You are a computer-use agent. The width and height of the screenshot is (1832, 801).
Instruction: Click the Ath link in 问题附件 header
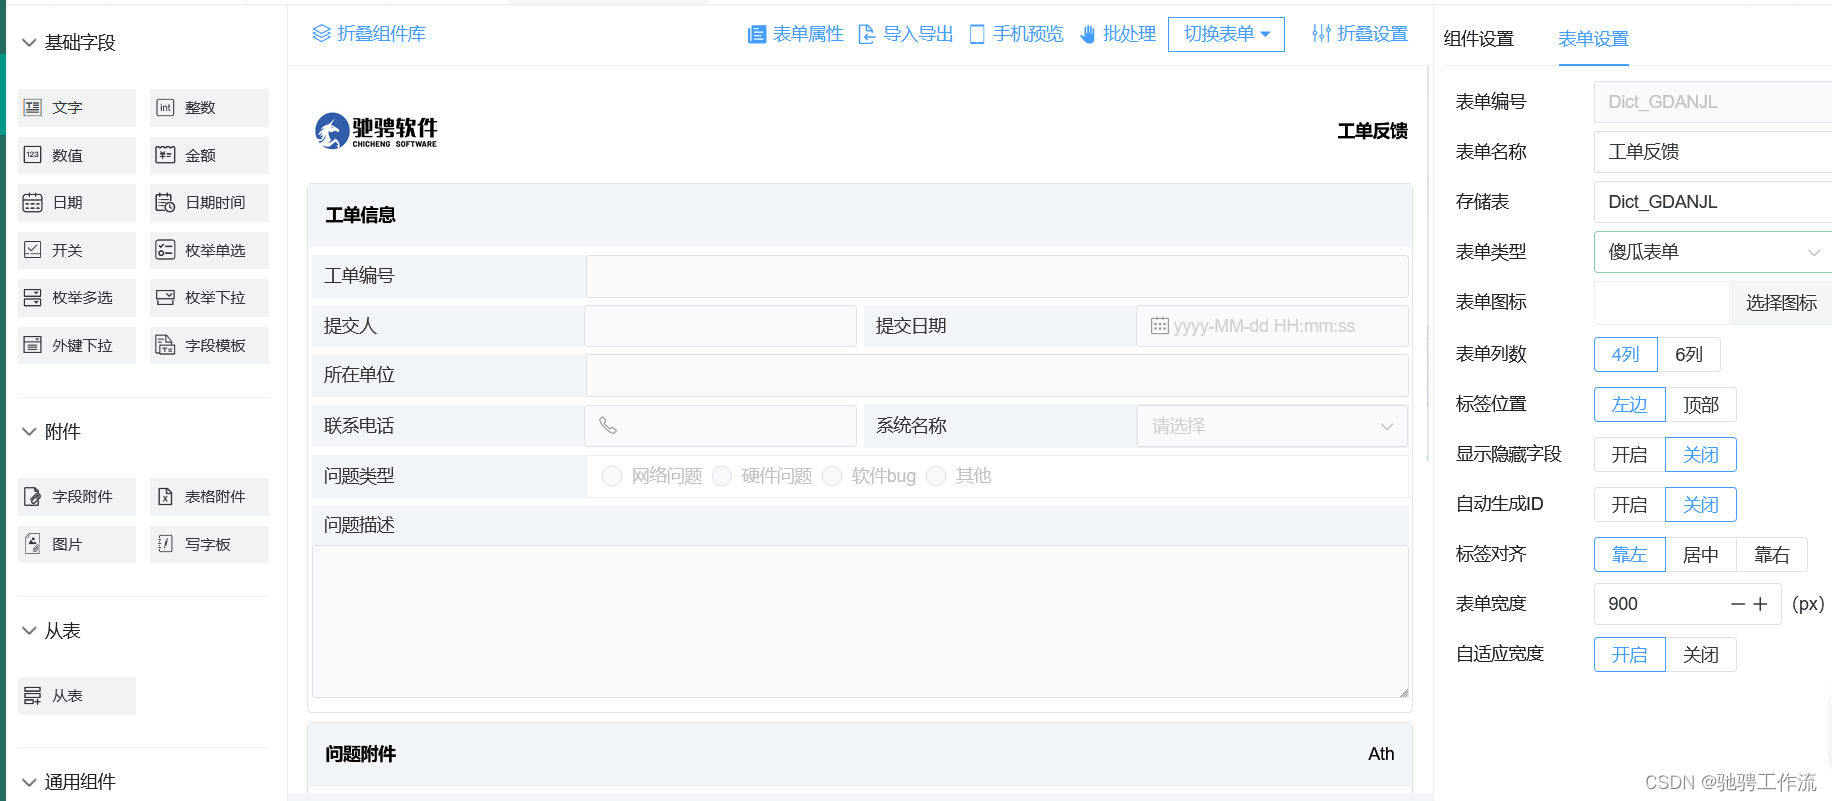pos(1381,754)
